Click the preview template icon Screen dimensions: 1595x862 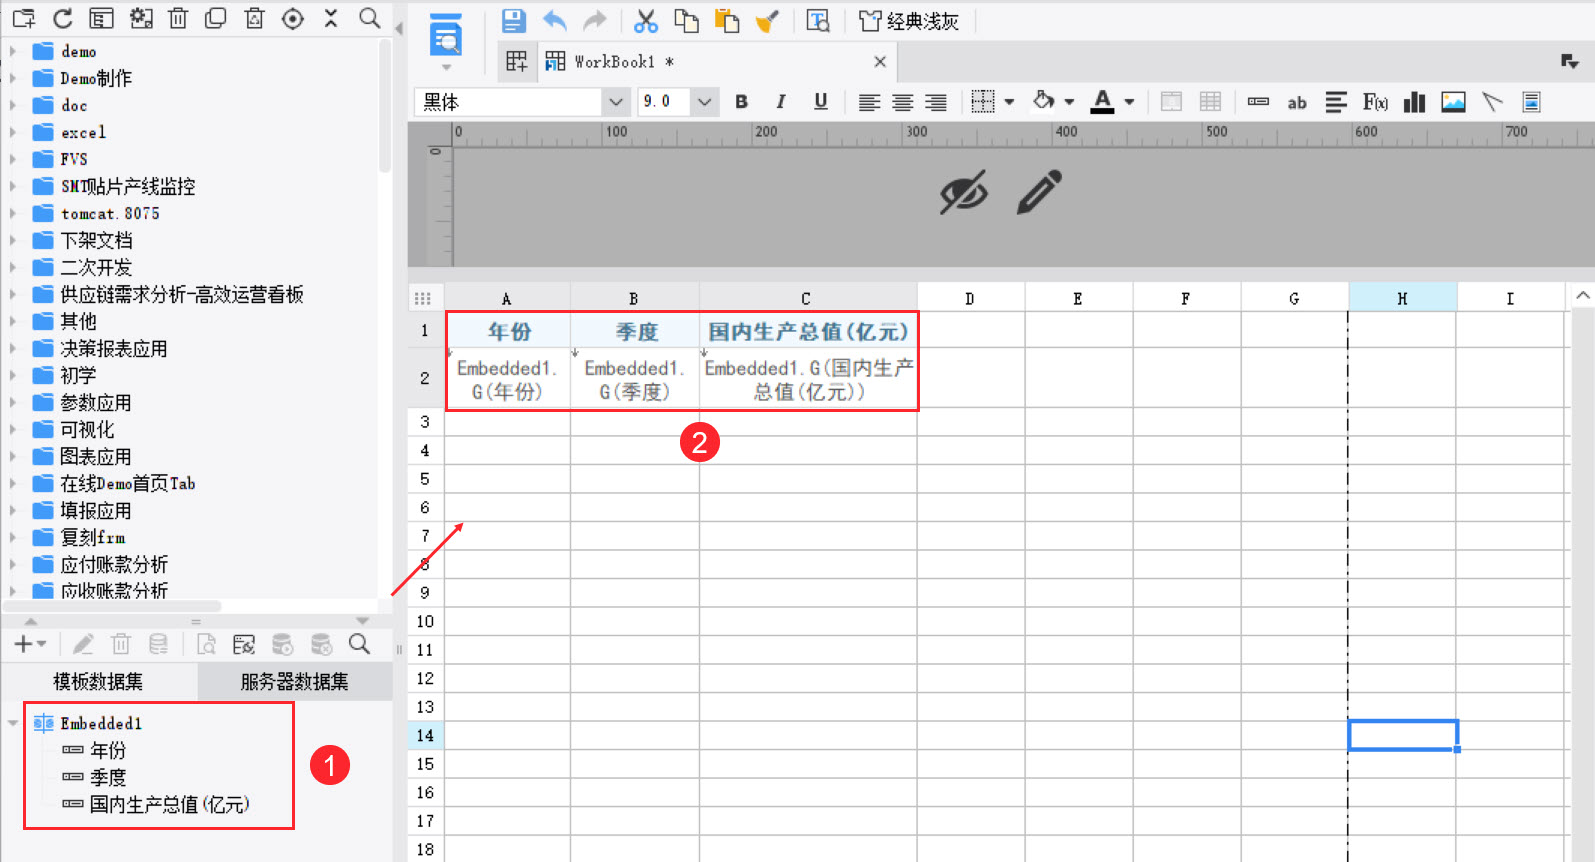[445, 37]
